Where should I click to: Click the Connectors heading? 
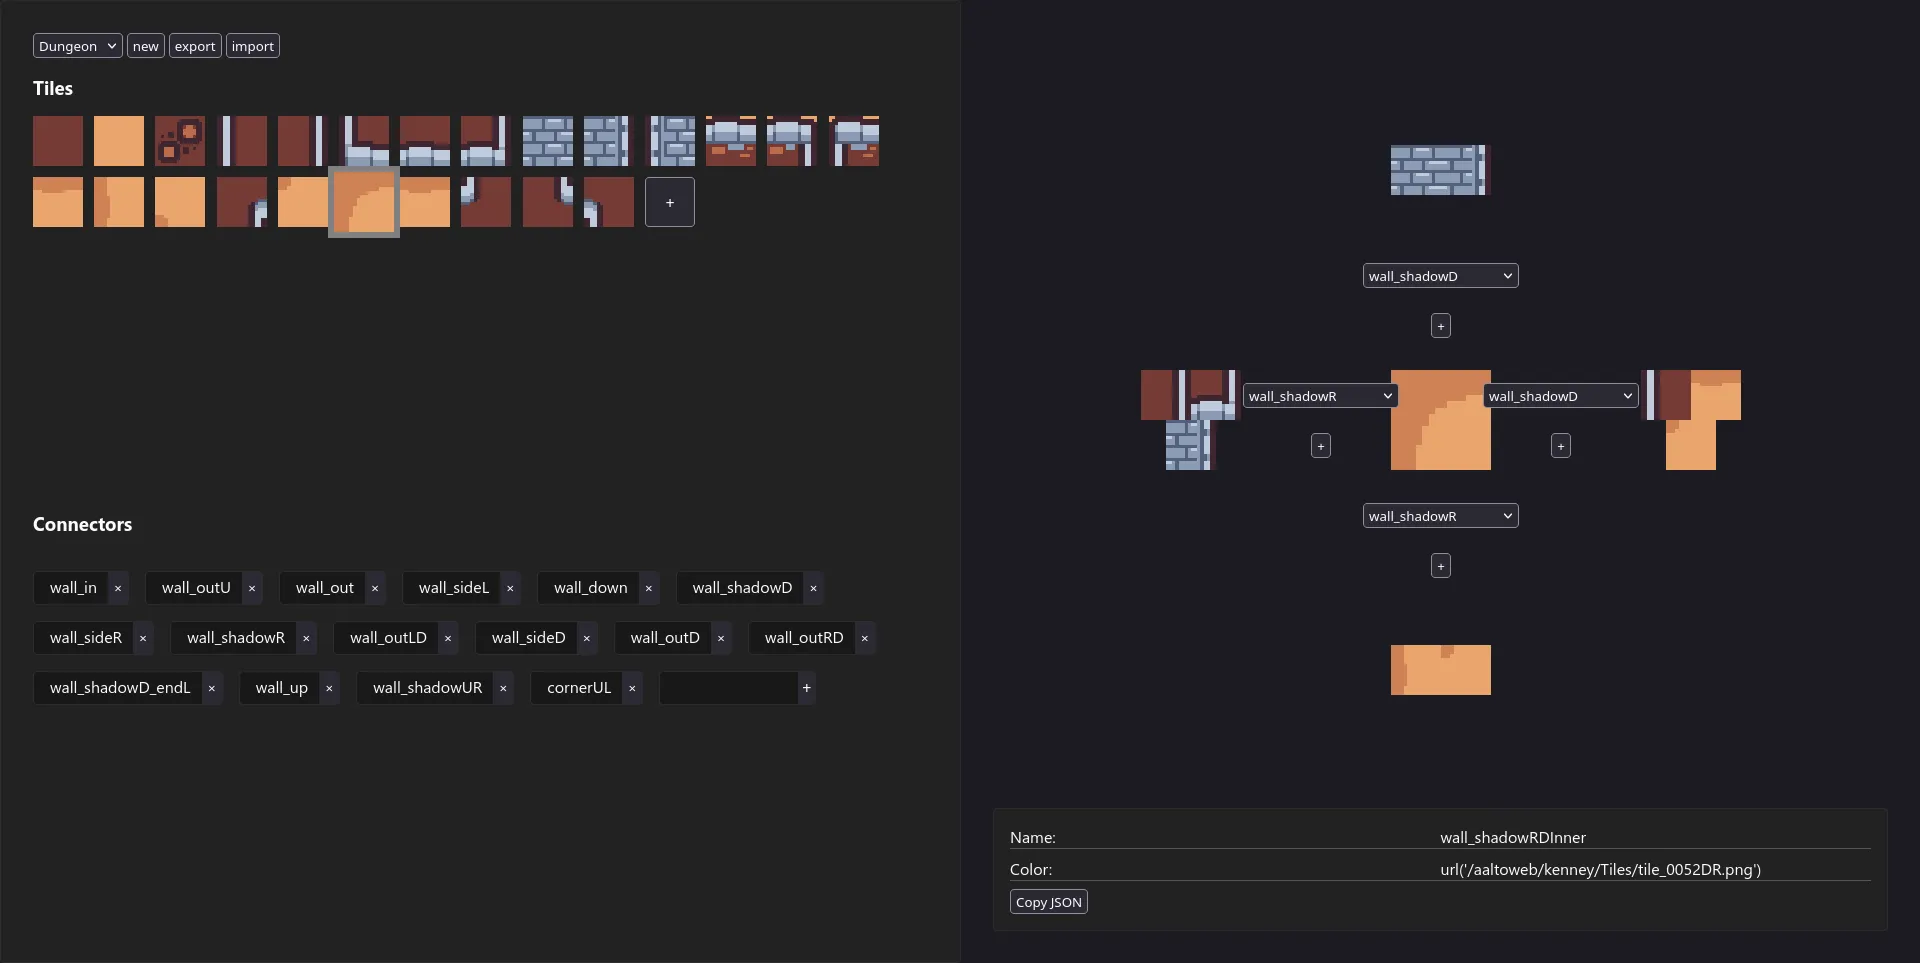82,524
